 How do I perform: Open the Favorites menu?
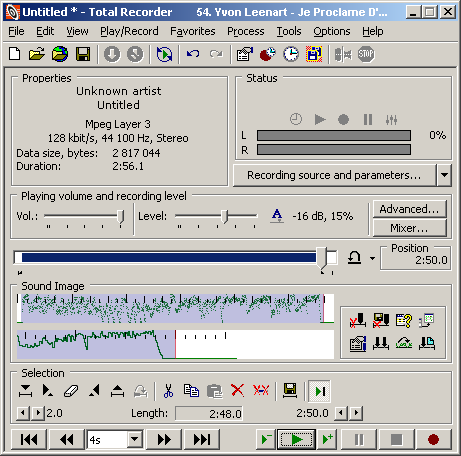pos(193,31)
